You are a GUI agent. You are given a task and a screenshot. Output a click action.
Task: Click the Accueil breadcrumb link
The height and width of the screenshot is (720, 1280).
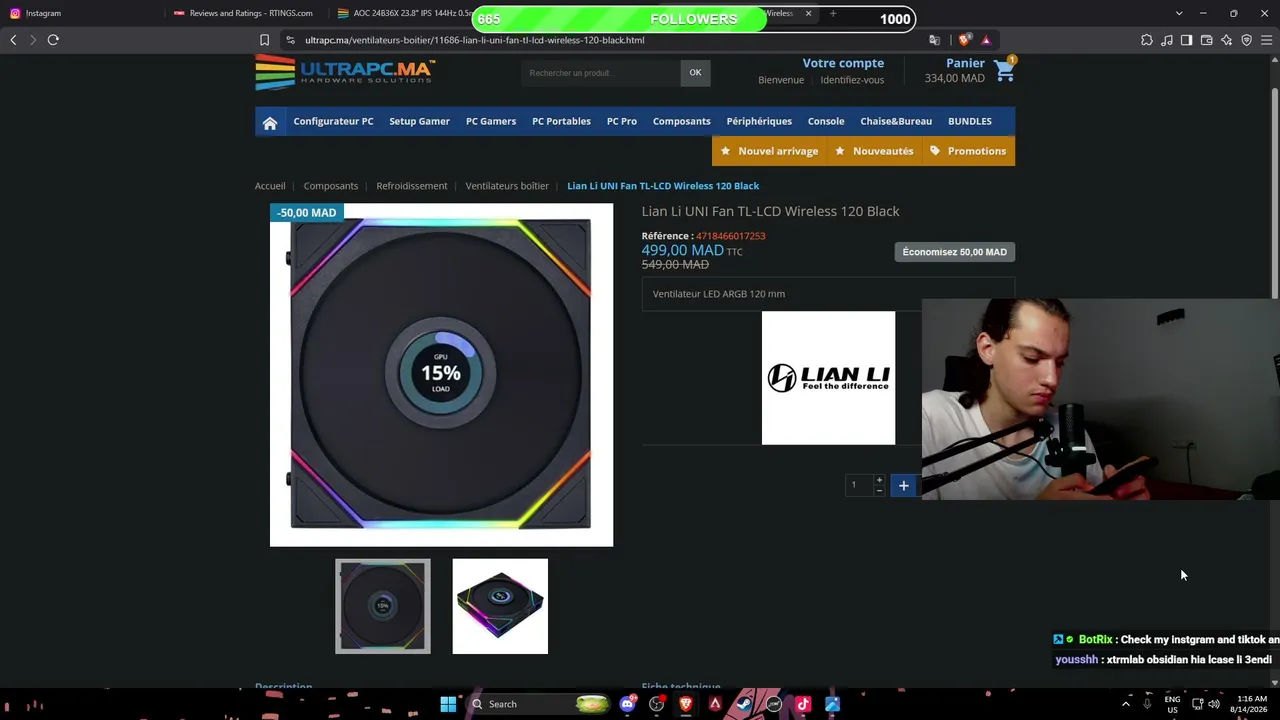point(270,186)
